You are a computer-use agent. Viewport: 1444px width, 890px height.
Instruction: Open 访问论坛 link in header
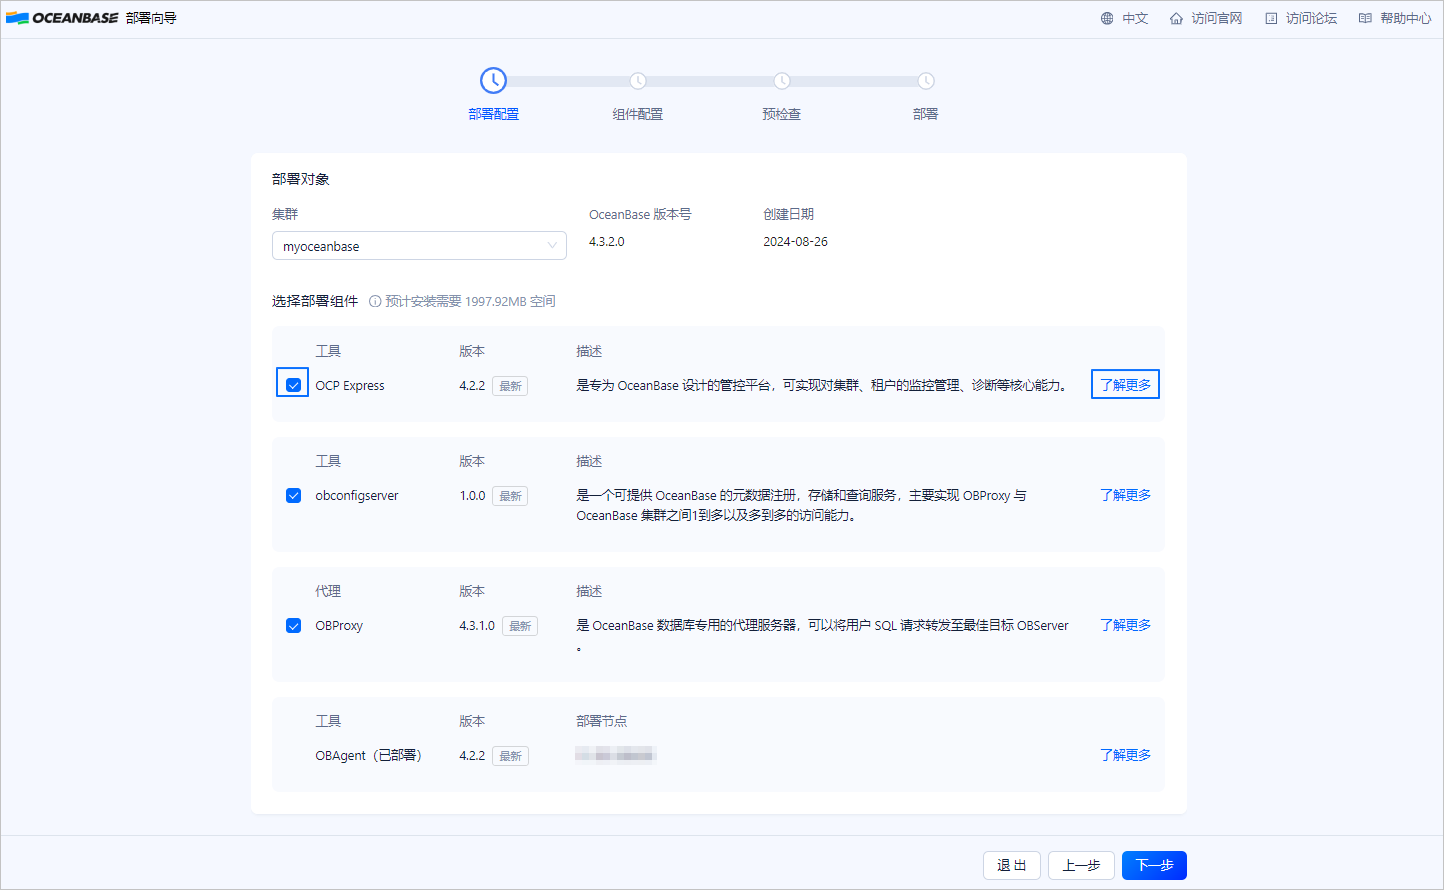tap(1311, 18)
